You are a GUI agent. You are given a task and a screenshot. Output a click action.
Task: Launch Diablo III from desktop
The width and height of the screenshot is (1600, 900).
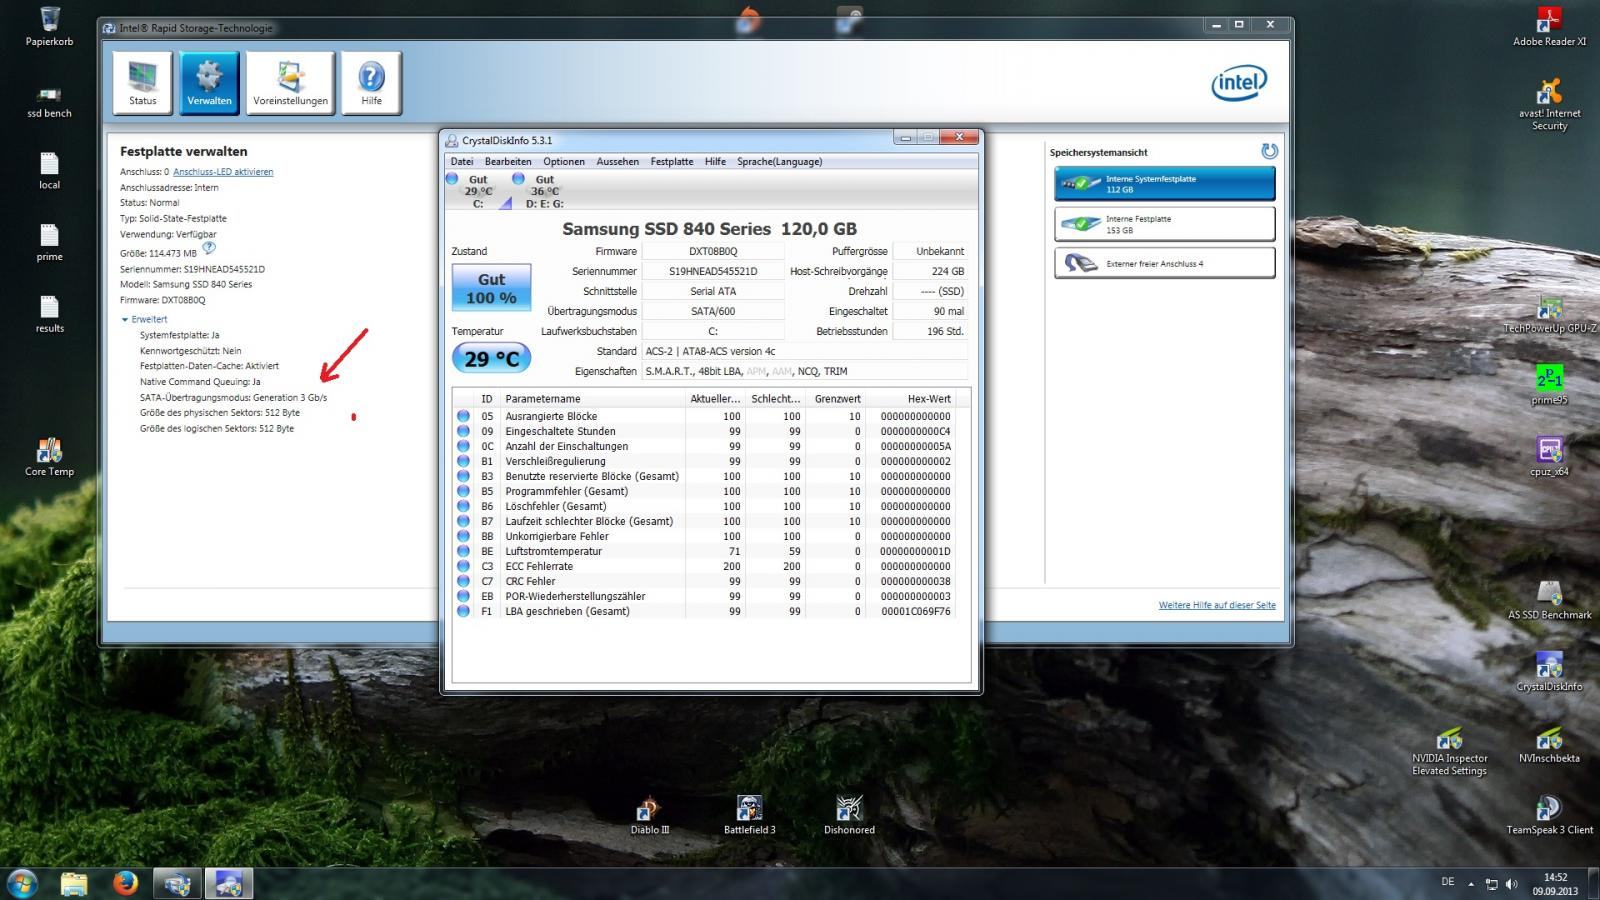[x=649, y=815]
